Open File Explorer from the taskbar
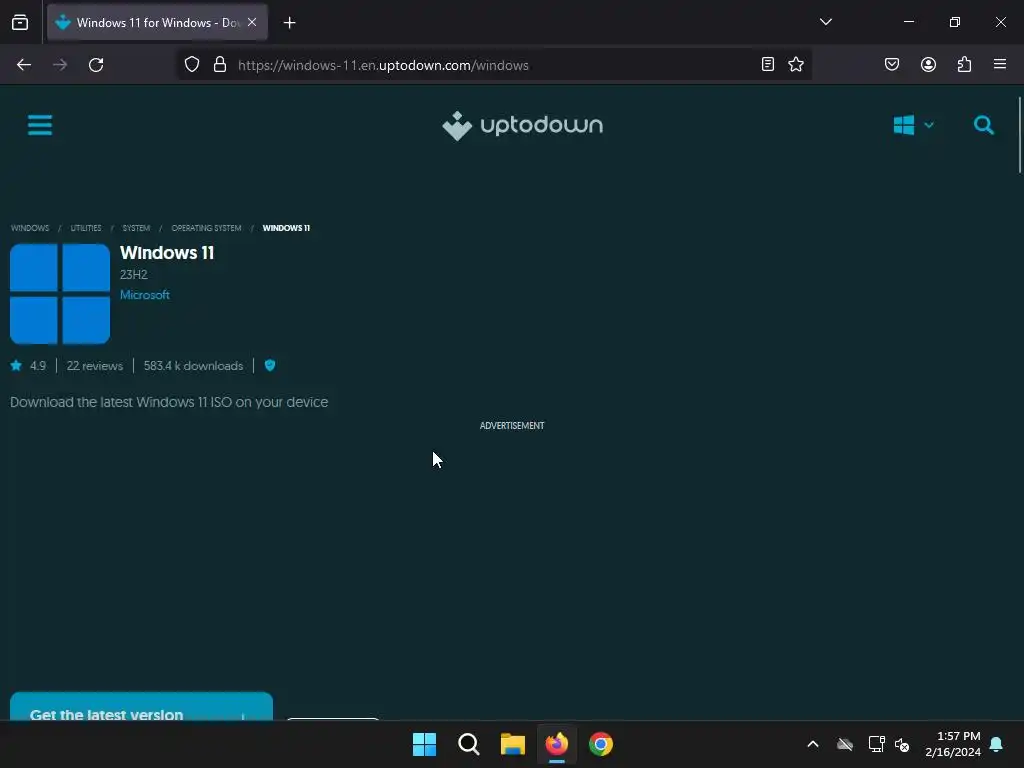This screenshot has height=768, width=1024. (x=513, y=744)
